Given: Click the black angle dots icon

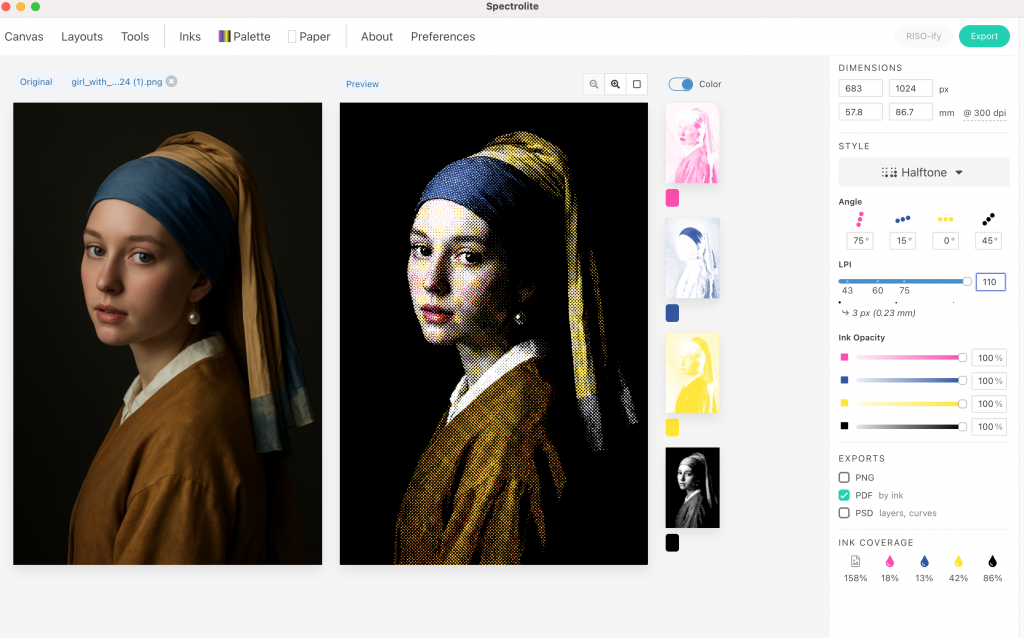Looking at the screenshot, I should (988, 219).
